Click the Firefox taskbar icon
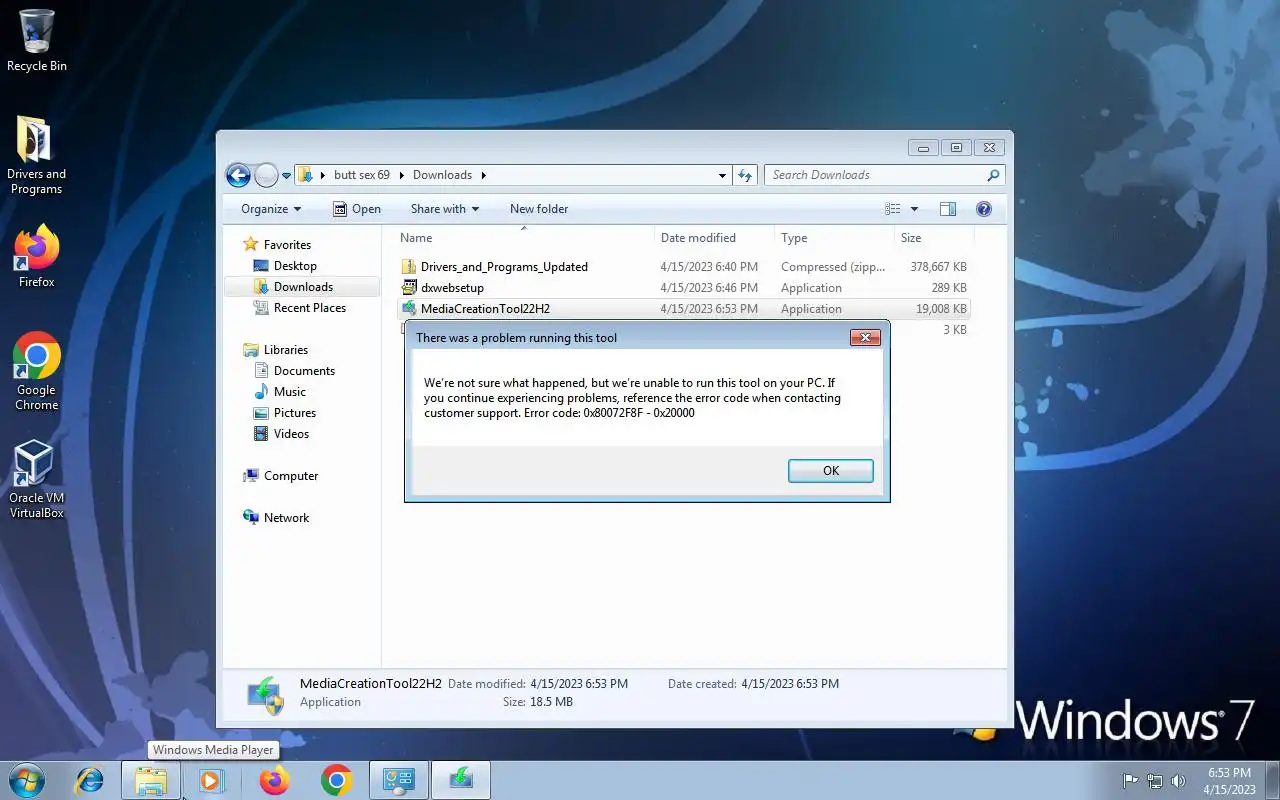This screenshot has height=800, width=1280. coord(274,780)
